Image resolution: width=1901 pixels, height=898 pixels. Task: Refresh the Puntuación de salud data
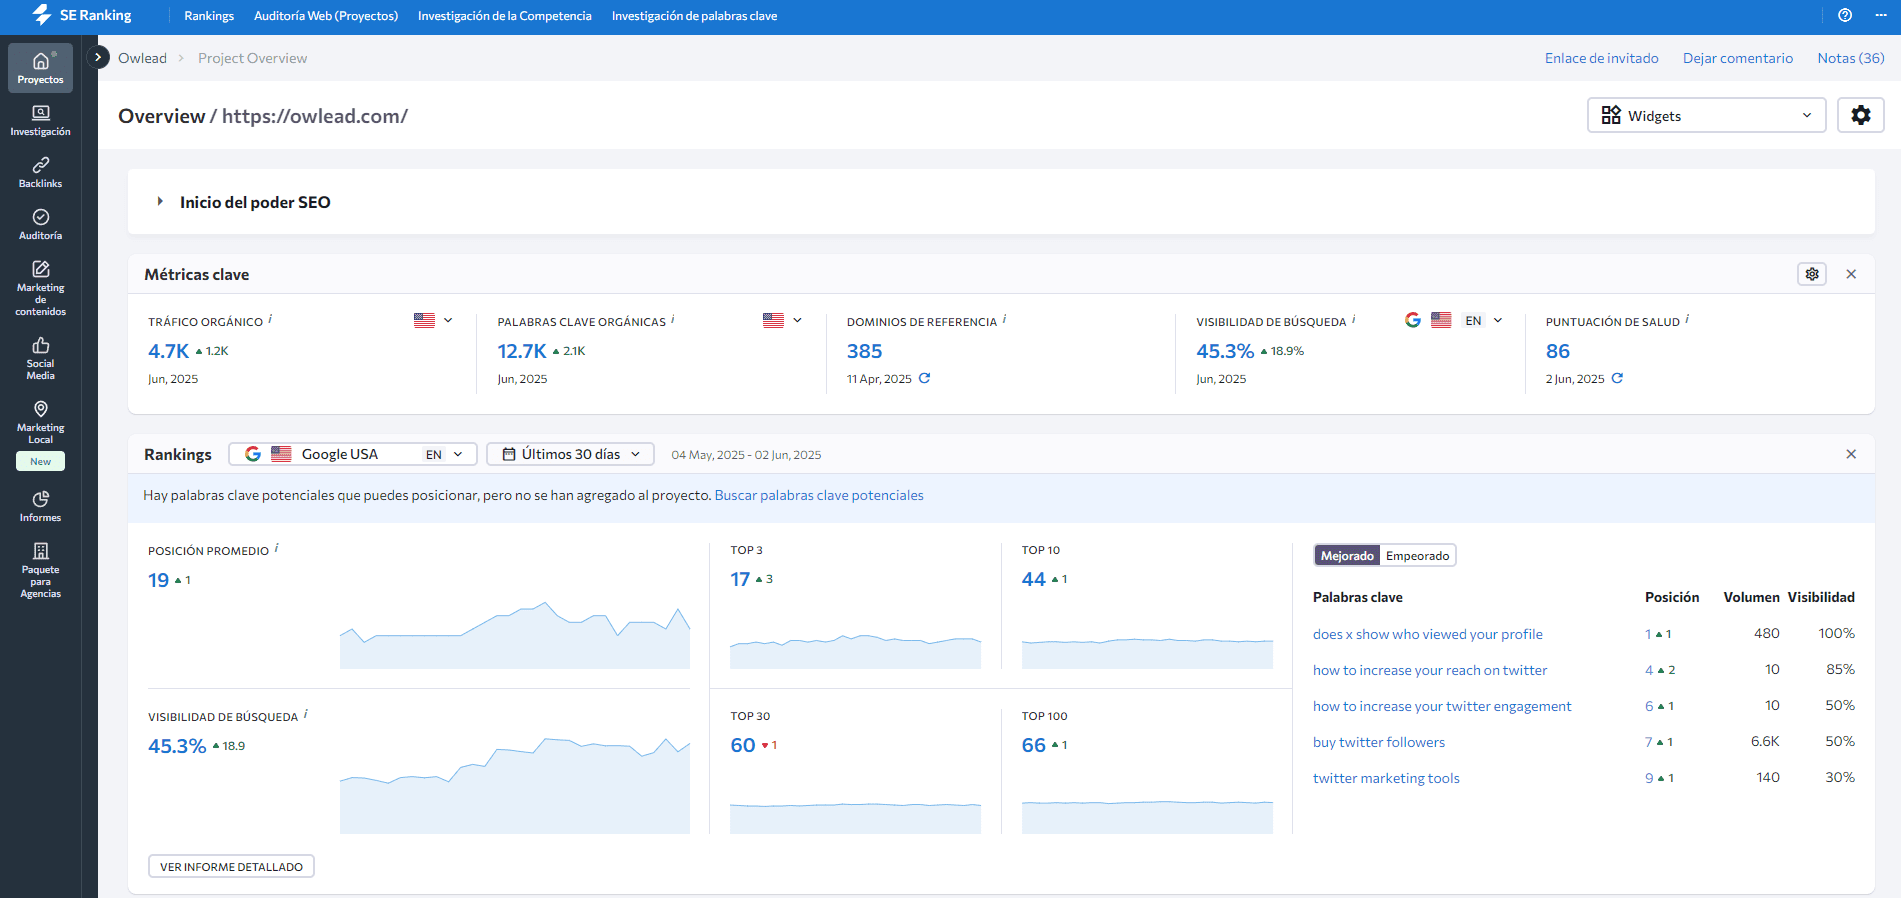click(x=1617, y=378)
